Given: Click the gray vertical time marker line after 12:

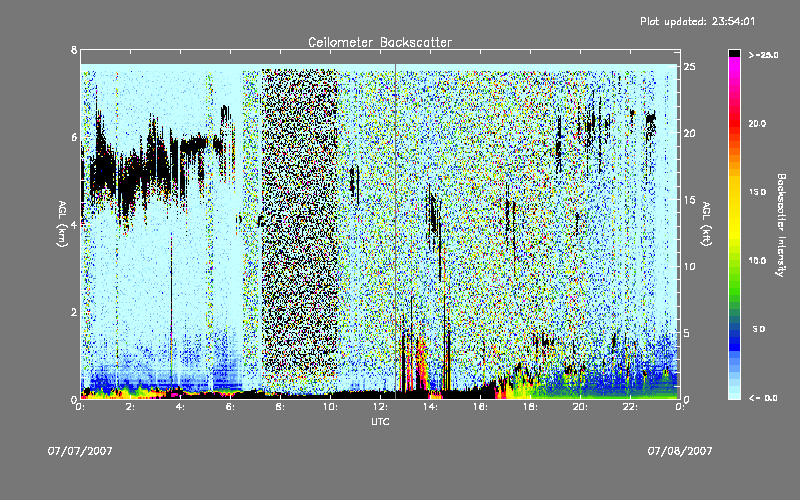Looking at the screenshot, I should coord(395,231).
